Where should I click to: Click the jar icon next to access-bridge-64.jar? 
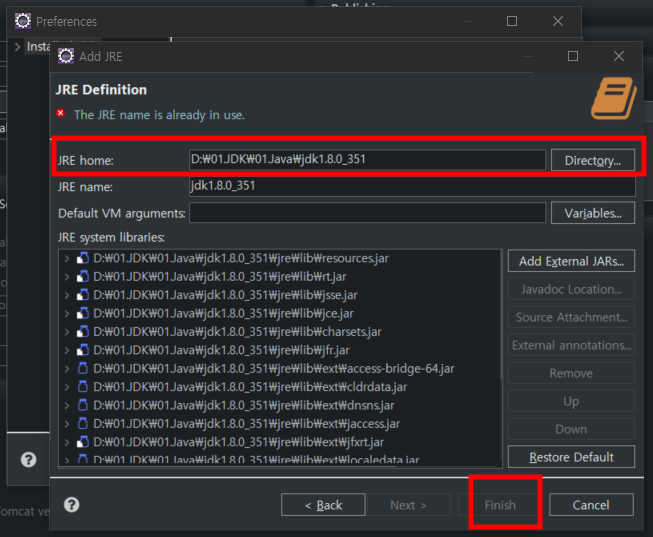[x=83, y=369]
